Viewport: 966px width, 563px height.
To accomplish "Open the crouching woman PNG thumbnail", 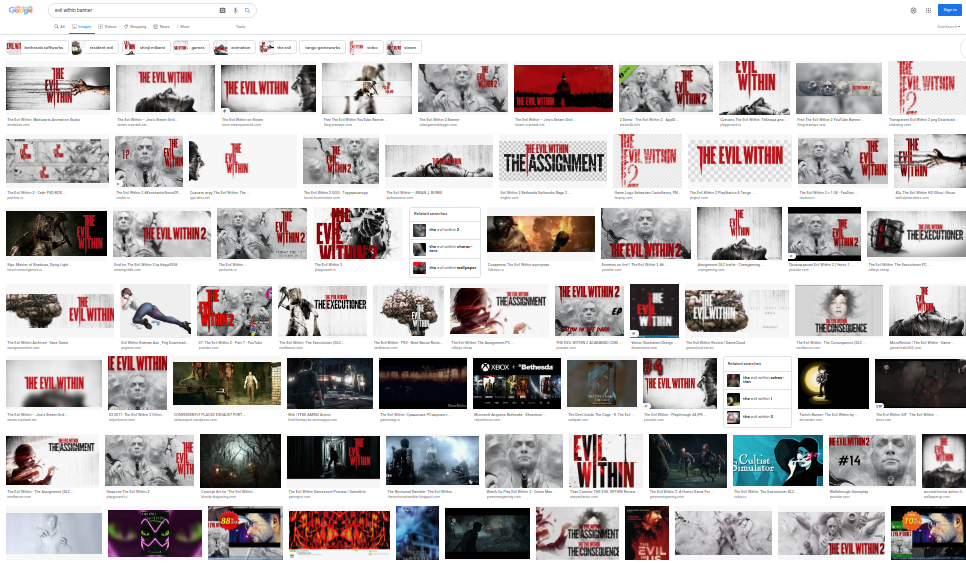I will [x=155, y=310].
